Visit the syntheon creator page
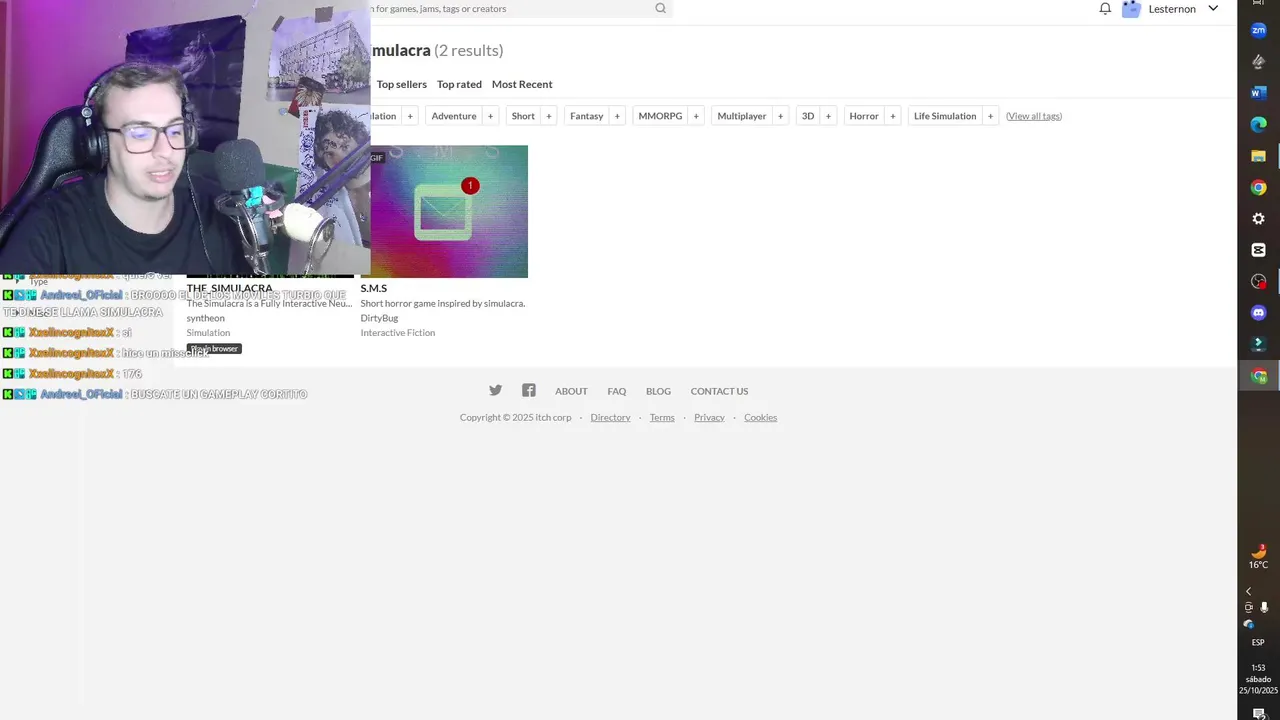The height and width of the screenshot is (720, 1280). (206, 318)
